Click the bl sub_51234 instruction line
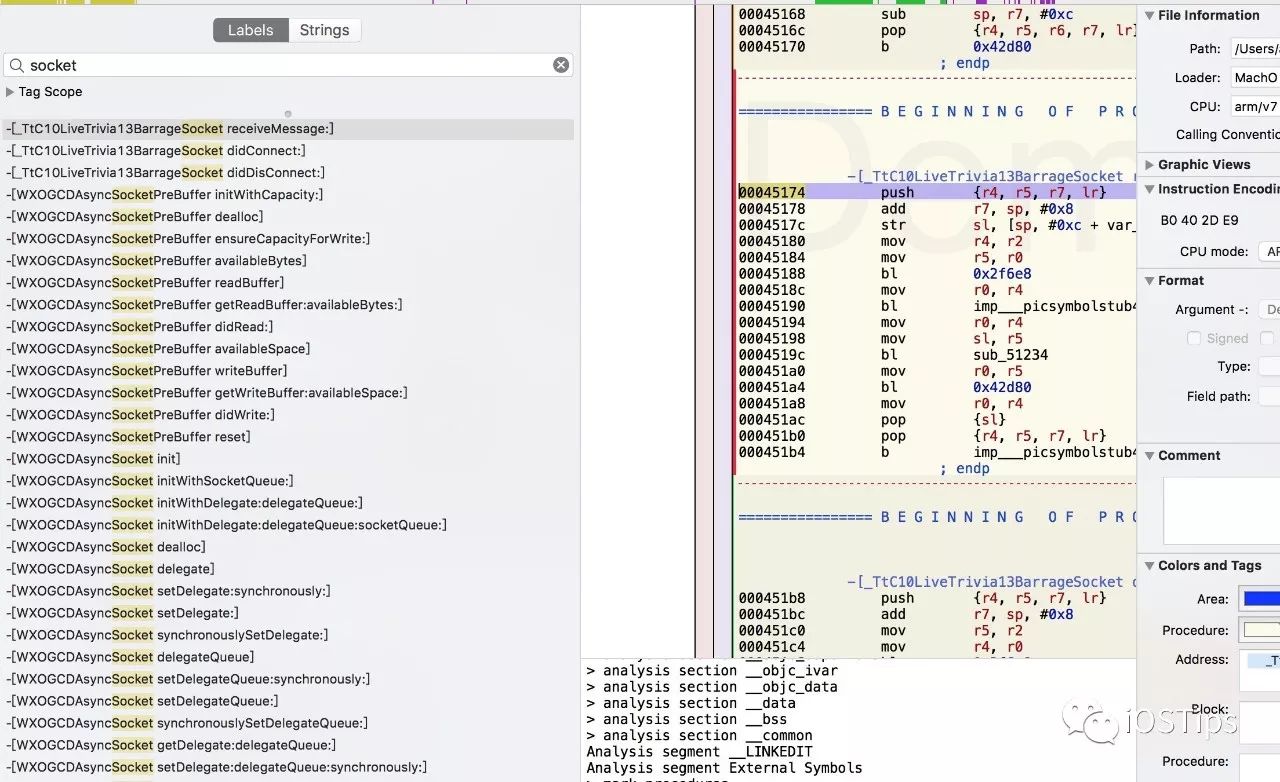1280x782 pixels. click(936, 355)
